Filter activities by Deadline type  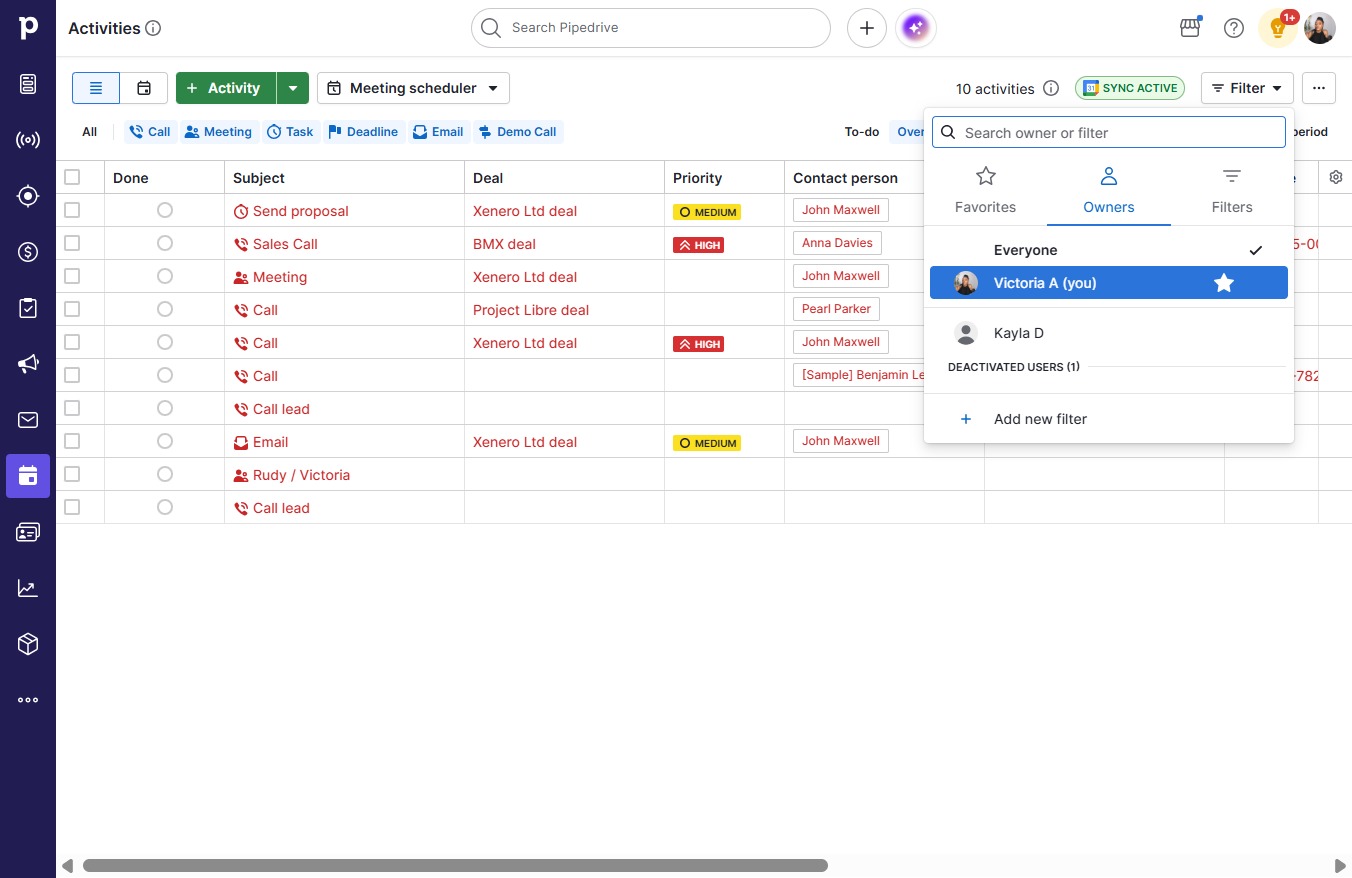[x=363, y=132]
